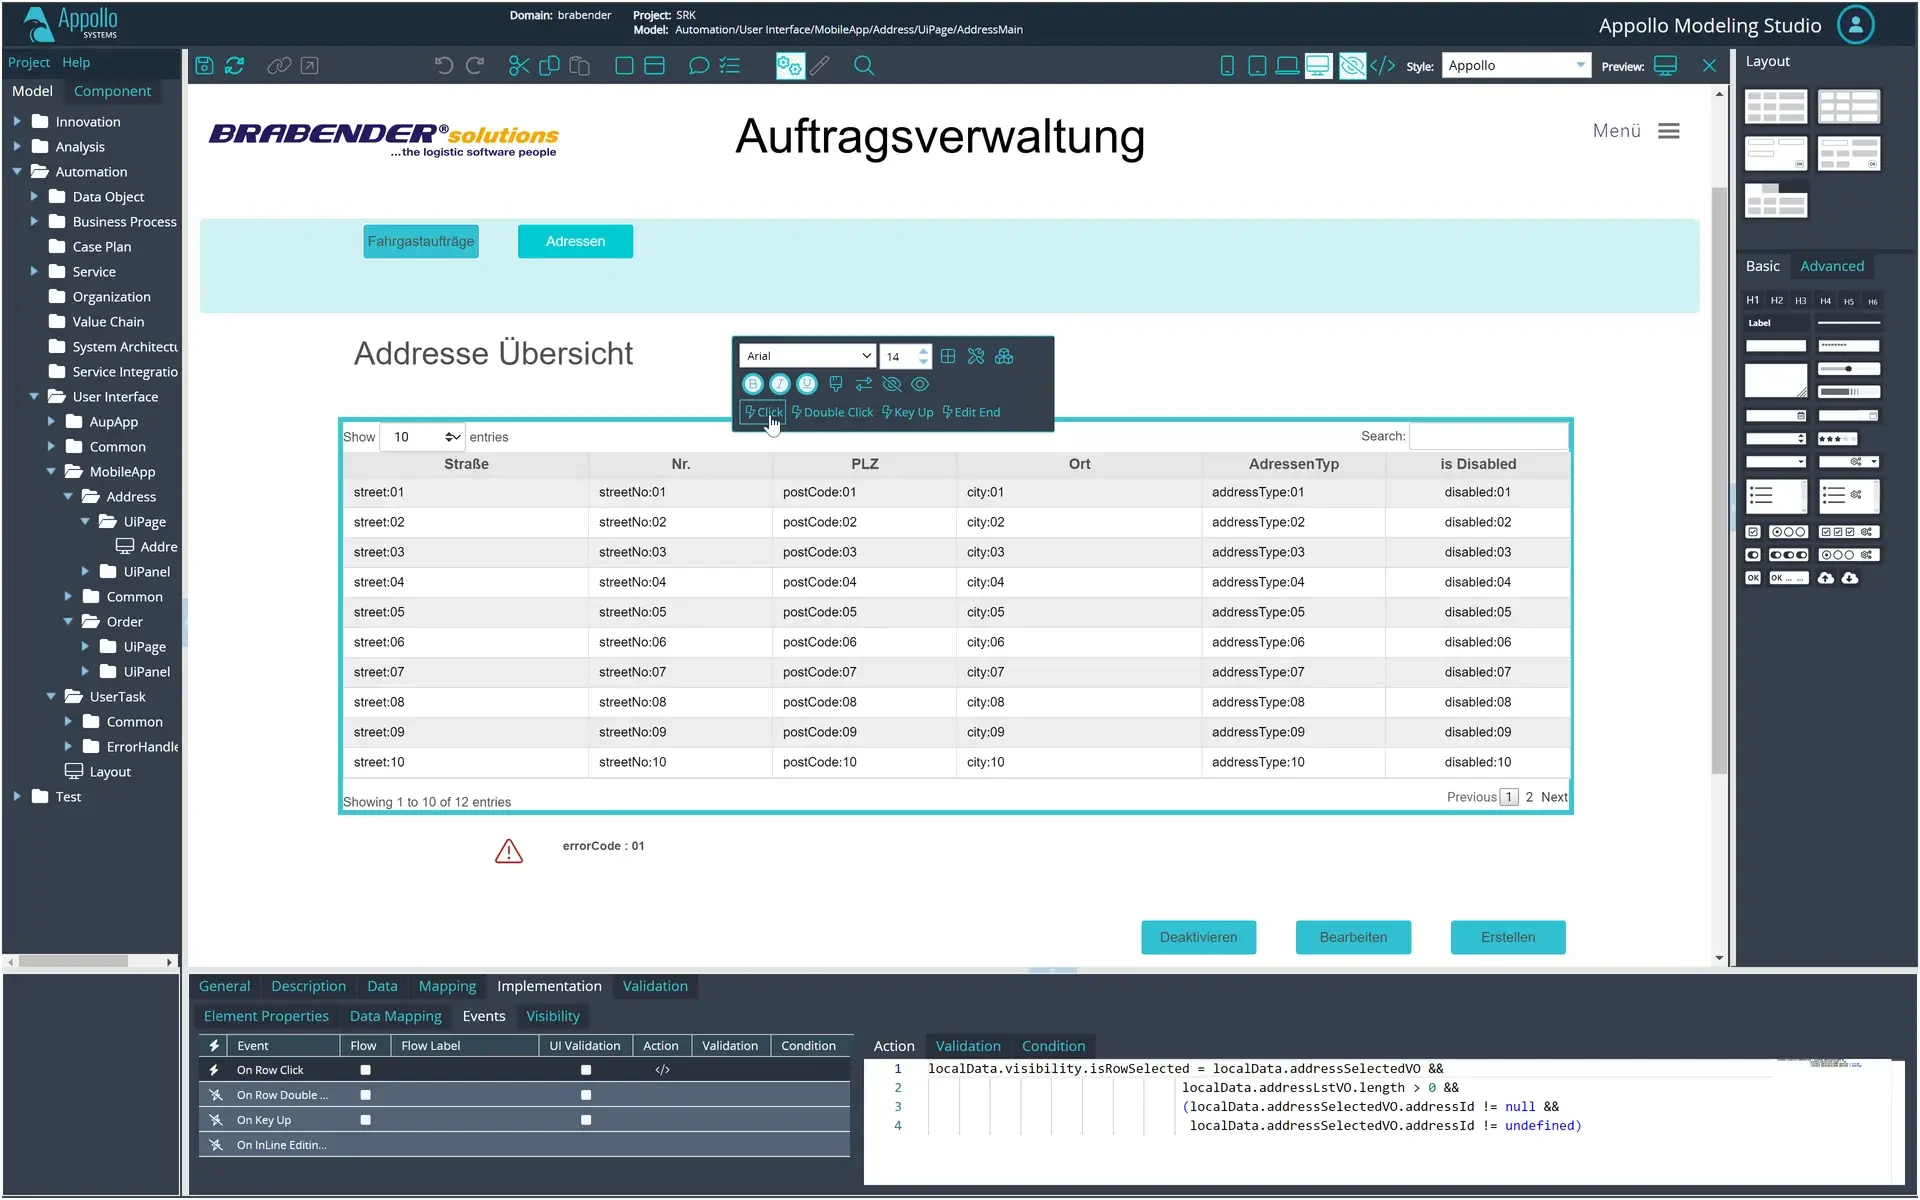Tick the Flow checkbox for On Row Click

tap(366, 1070)
